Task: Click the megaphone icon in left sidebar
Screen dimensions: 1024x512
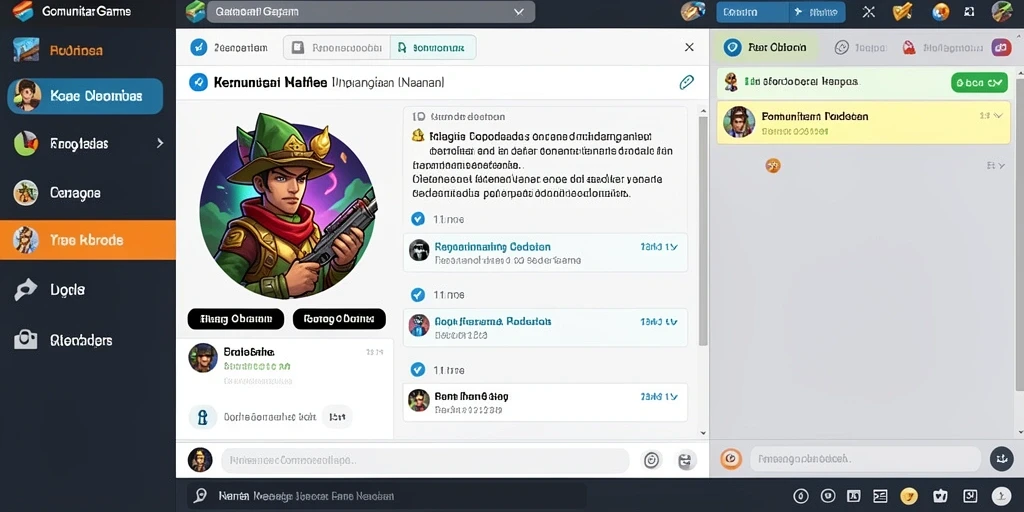Action: [25, 289]
